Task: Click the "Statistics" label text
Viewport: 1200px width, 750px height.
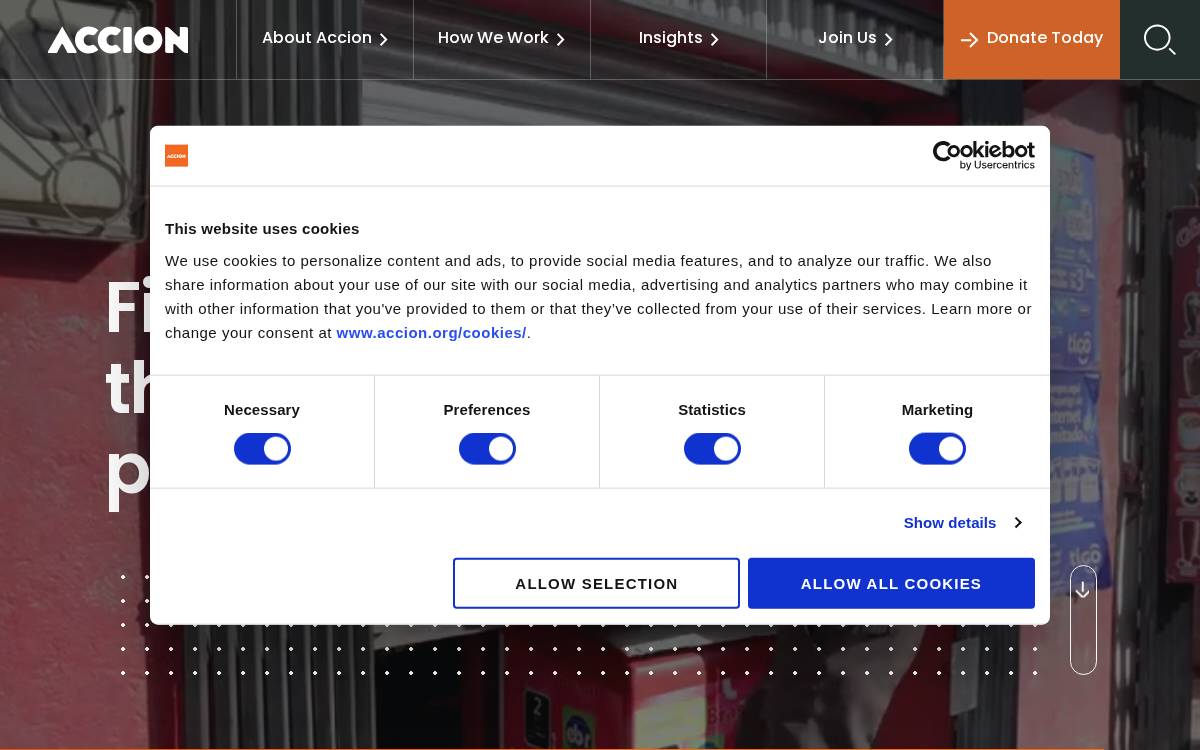Action: point(712,410)
